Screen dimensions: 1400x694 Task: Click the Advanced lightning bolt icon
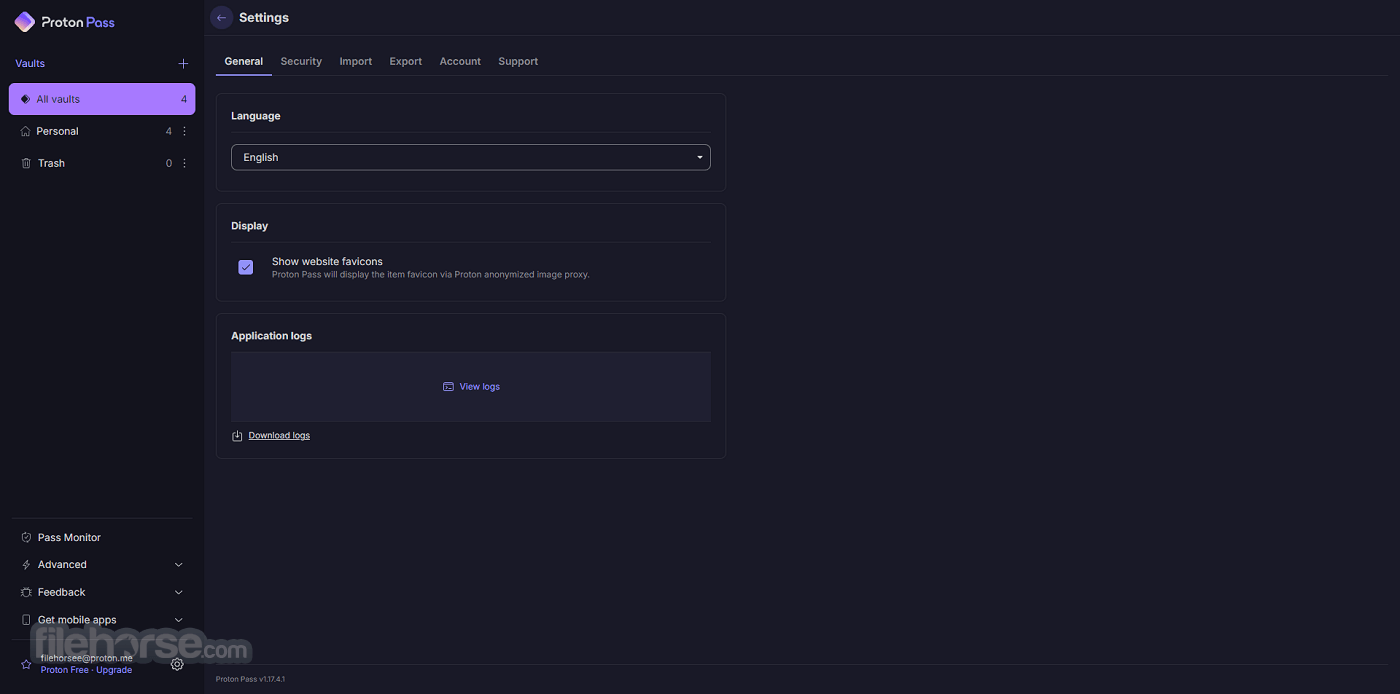click(26, 565)
